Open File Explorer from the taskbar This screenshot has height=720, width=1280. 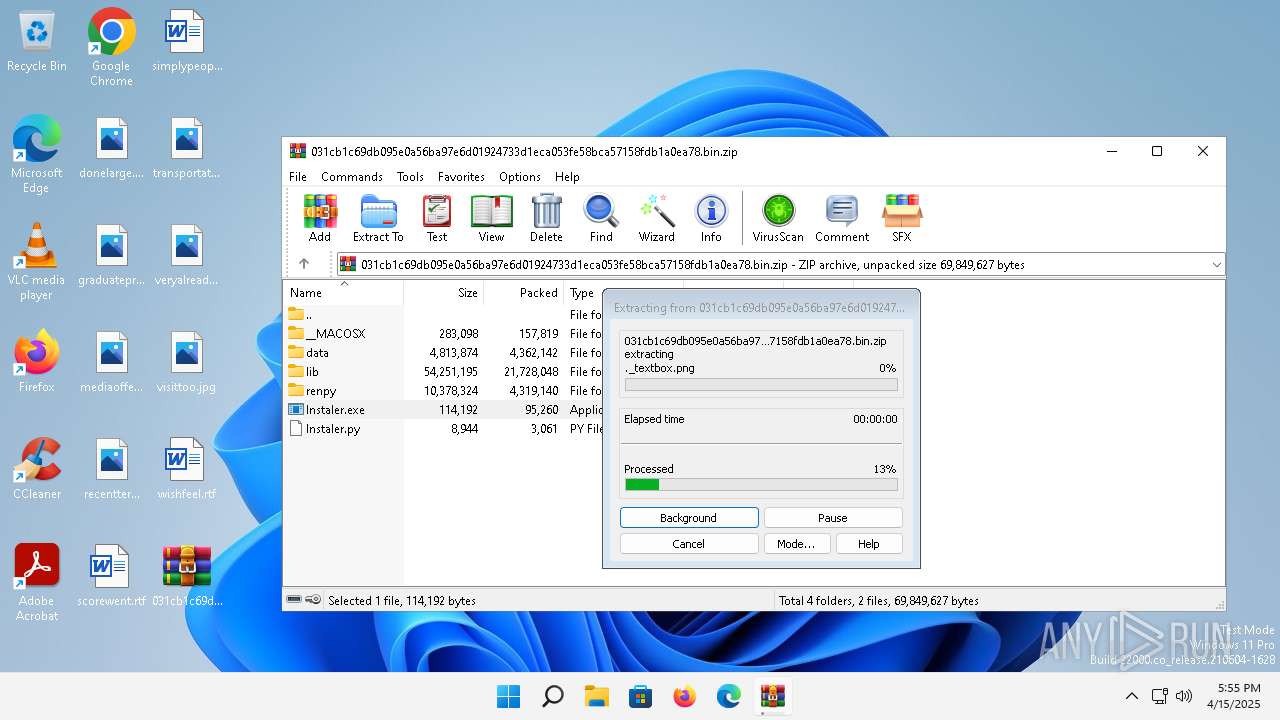pos(596,696)
